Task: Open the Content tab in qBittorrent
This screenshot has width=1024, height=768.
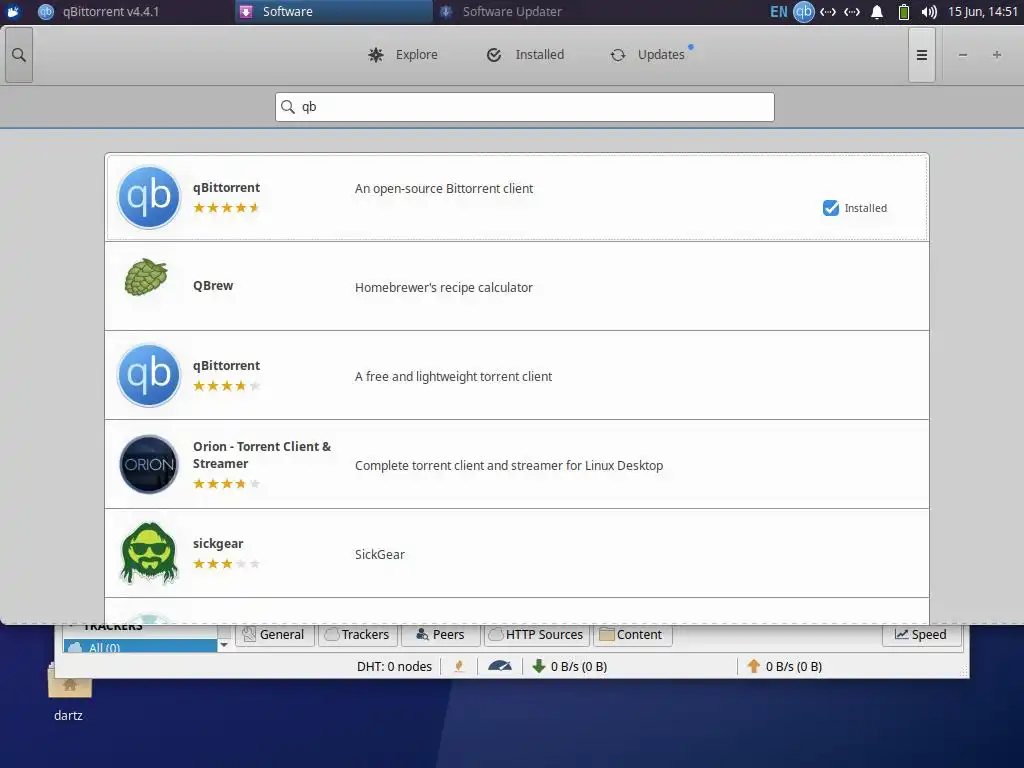Action: (632, 634)
